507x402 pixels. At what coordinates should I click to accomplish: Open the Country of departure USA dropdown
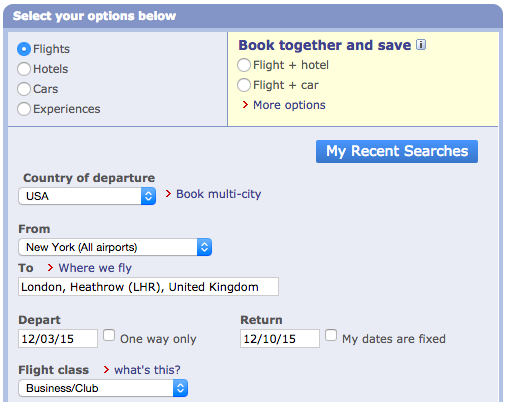[x=87, y=196]
